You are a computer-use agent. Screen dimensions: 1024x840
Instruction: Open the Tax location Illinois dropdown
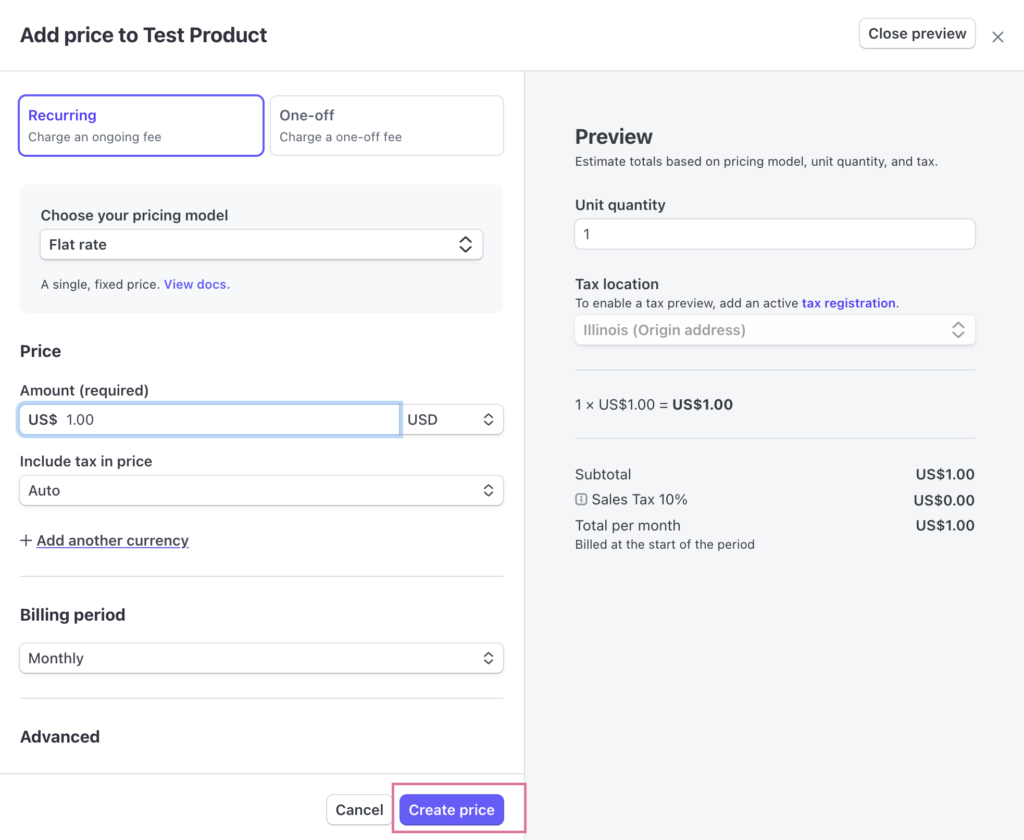click(775, 330)
